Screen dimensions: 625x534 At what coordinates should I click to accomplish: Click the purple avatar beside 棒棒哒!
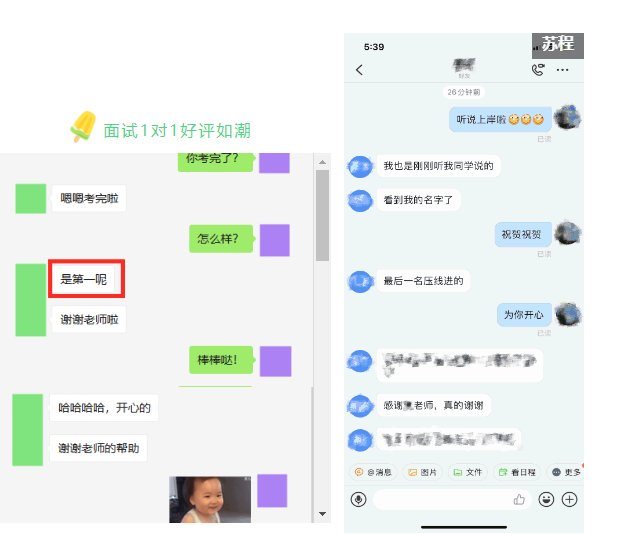[275, 361]
